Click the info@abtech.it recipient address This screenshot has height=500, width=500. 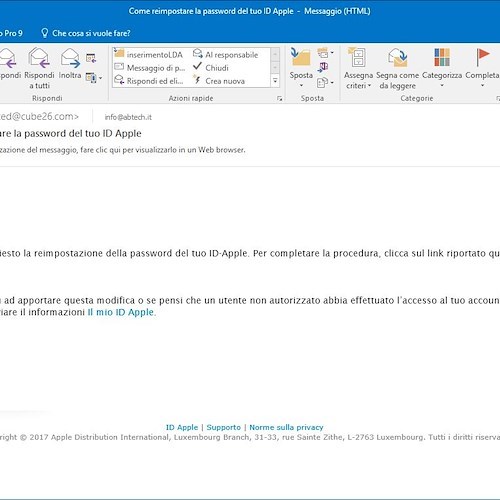pyautogui.click(x=128, y=117)
